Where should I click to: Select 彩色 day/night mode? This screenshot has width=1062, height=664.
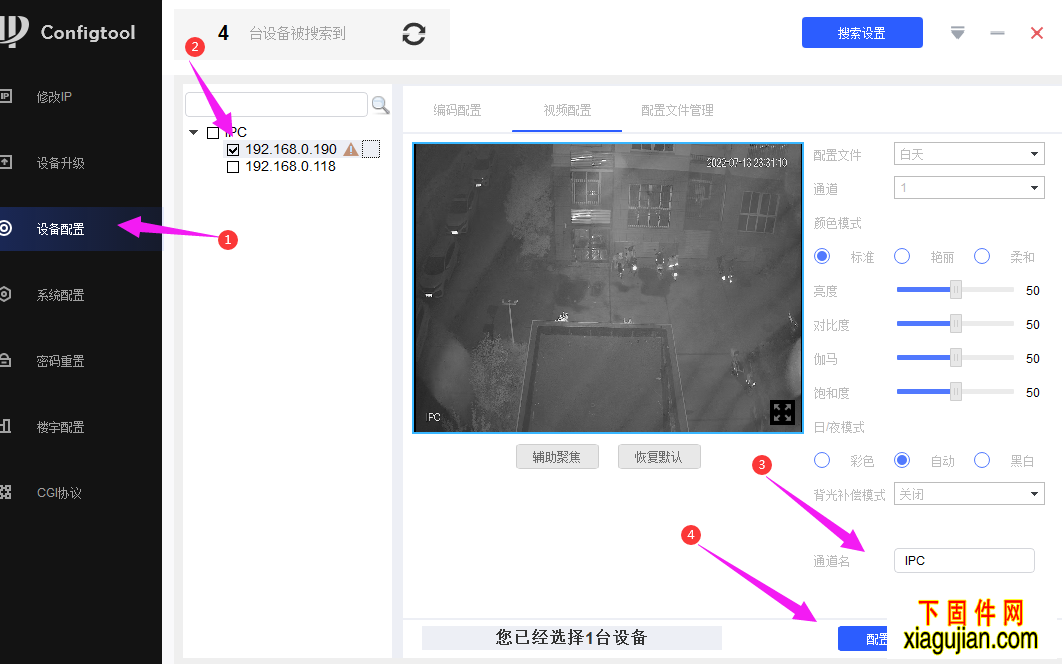[822, 460]
